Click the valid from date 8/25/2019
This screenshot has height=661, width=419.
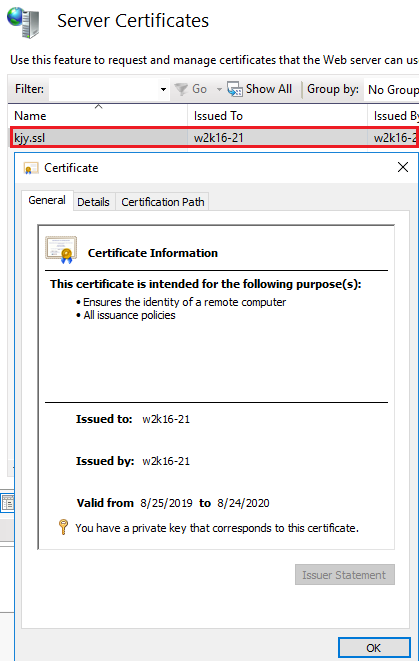(167, 503)
